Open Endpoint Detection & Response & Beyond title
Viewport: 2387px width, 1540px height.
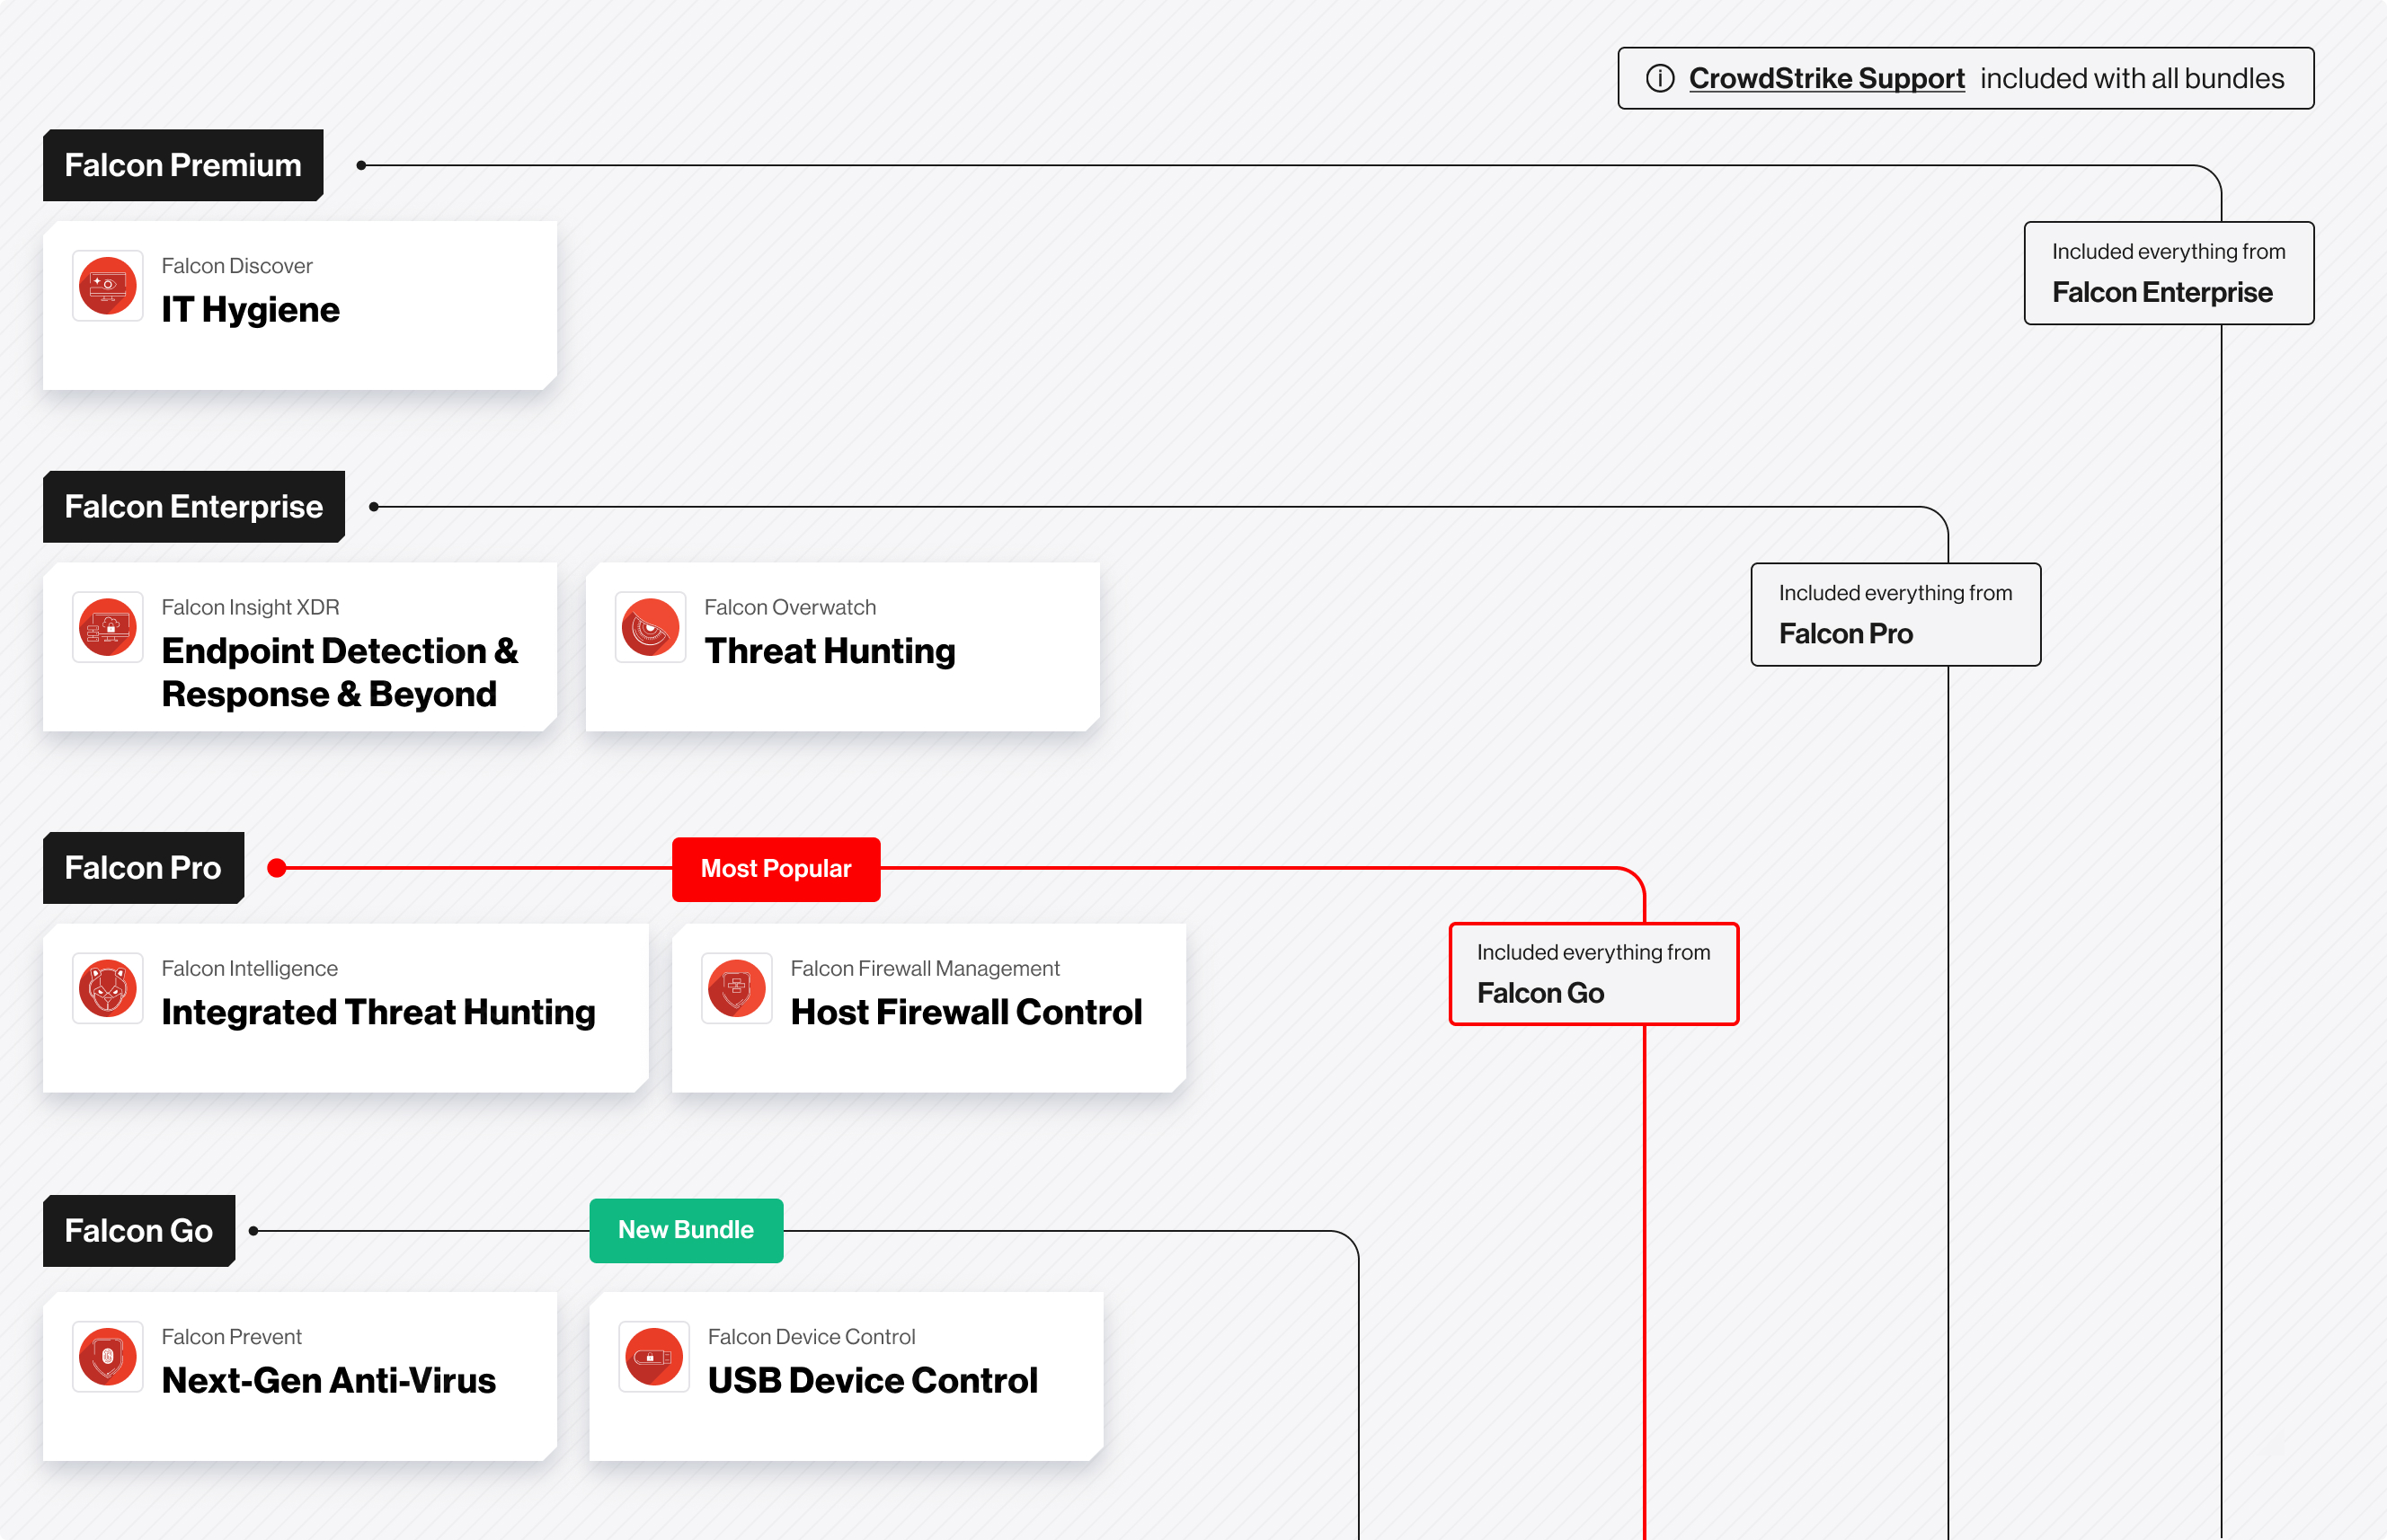point(340,672)
